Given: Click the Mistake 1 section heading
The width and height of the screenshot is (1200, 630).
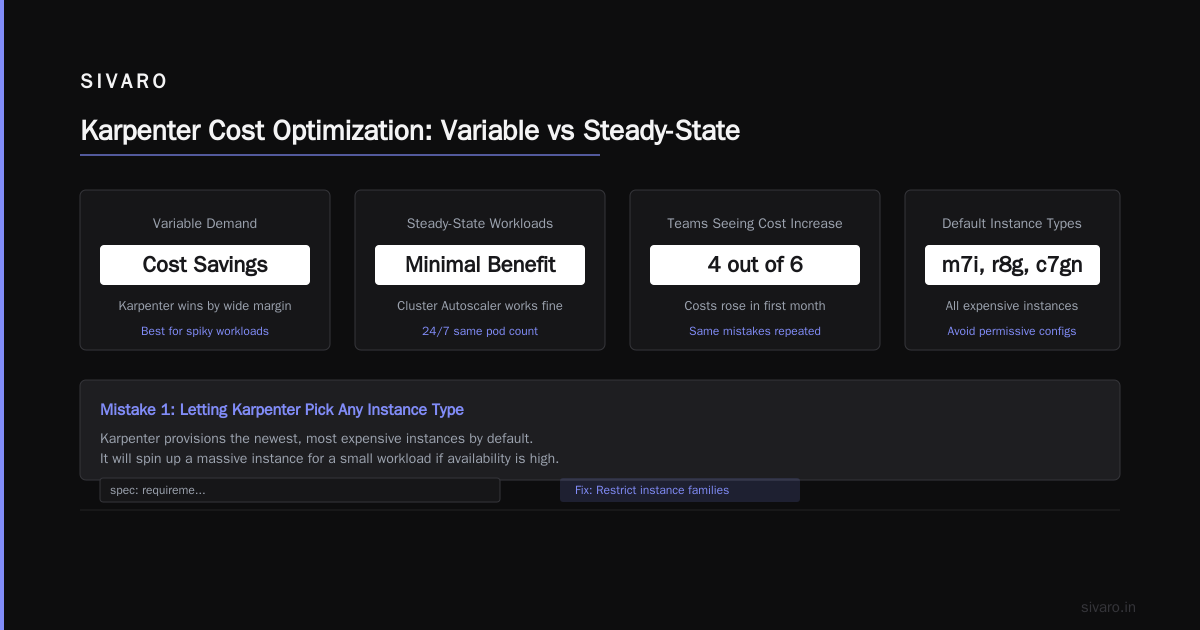Looking at the screenshot, I should click(x=282, y=410).
